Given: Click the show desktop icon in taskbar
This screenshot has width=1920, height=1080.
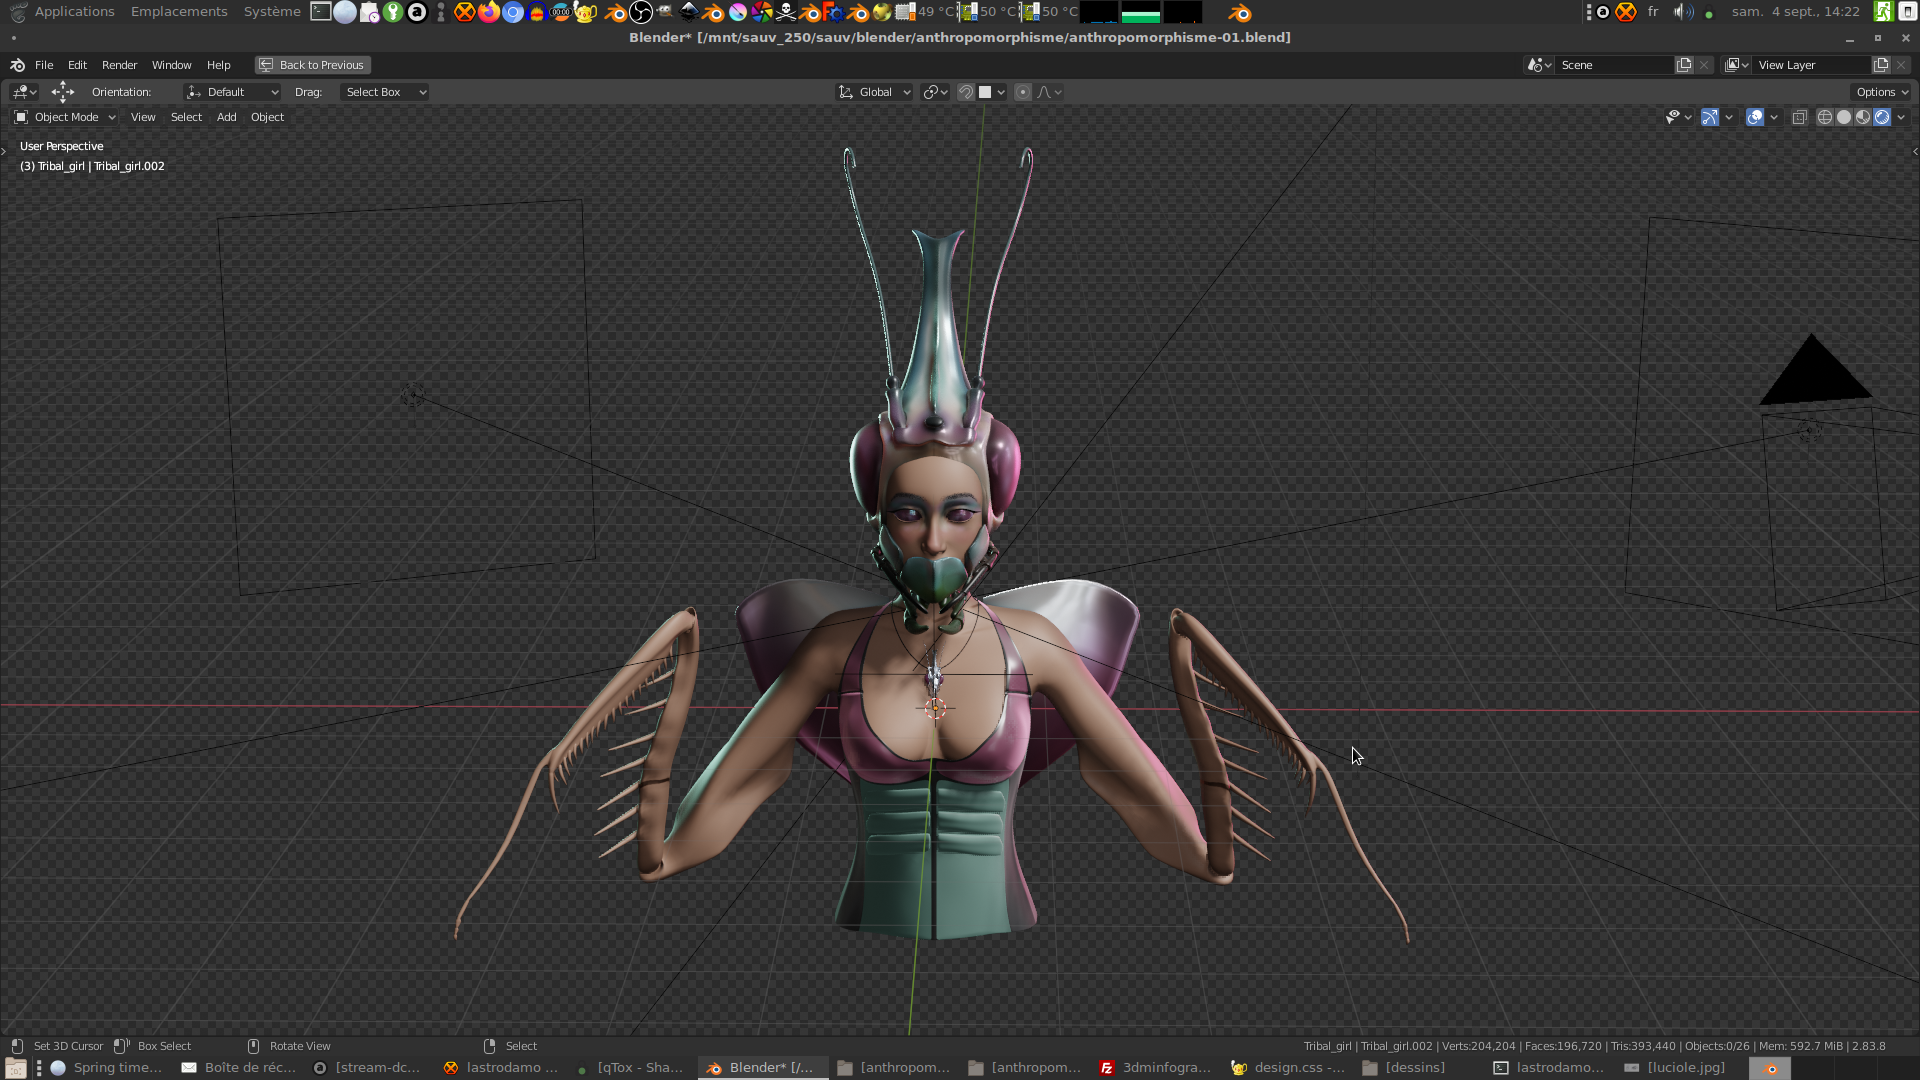Looking at the screenshot, I should [15, 1068].
